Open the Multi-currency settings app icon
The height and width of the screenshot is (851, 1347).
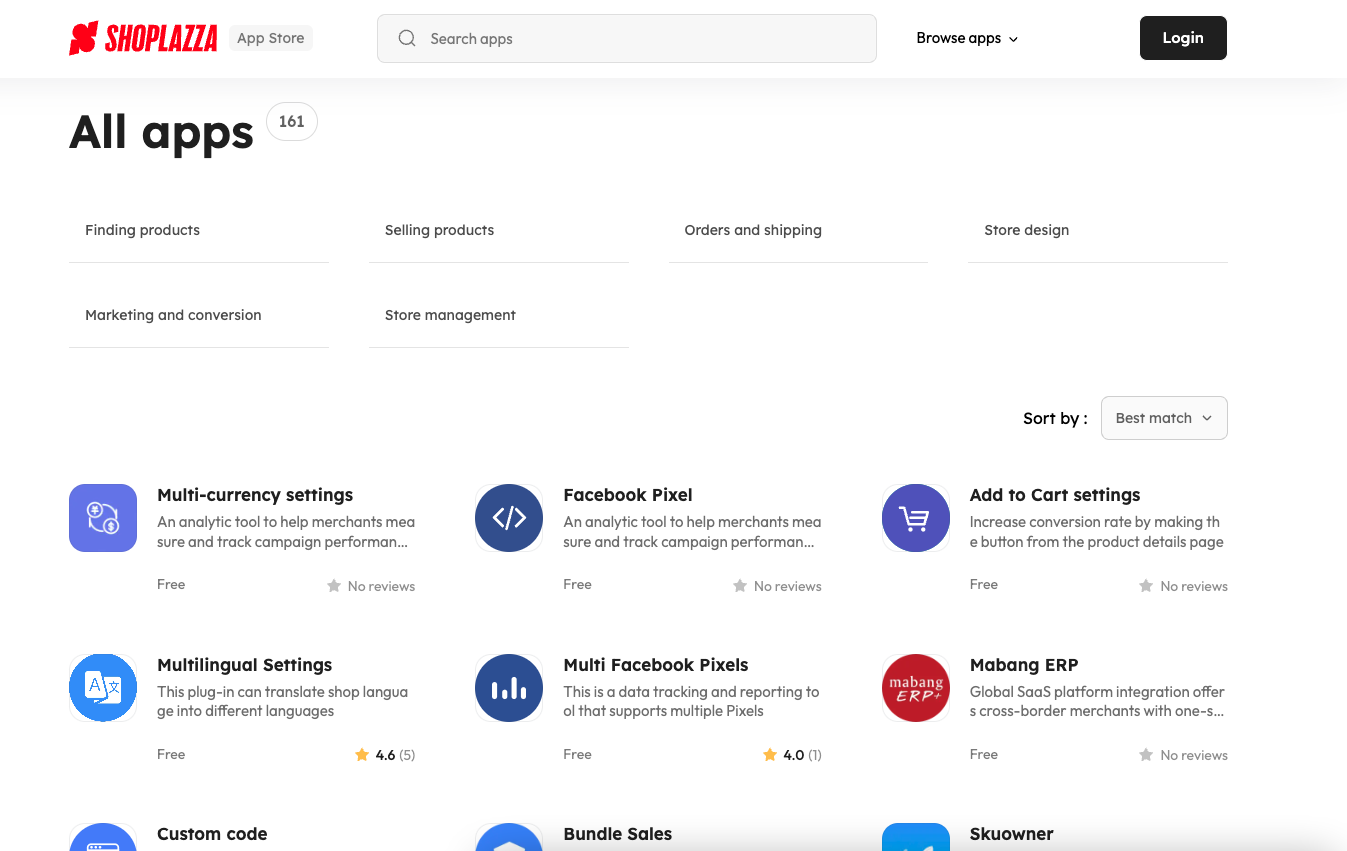click(x=103, y=518)
